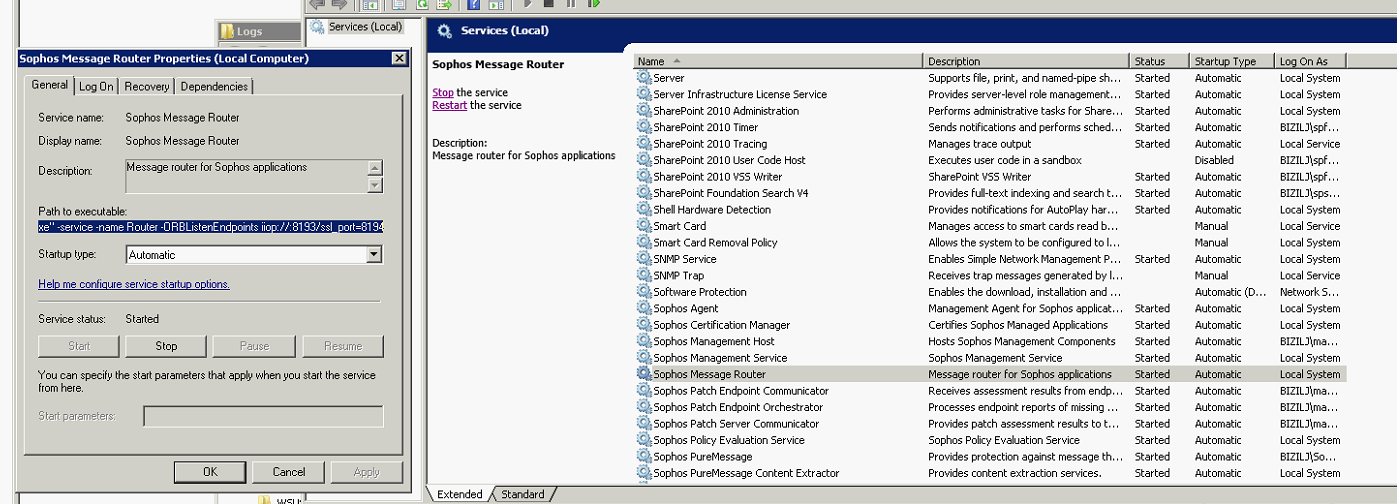
Task: Select the Server Infrastructure License Service row
Action: click(x=991, y=94)
